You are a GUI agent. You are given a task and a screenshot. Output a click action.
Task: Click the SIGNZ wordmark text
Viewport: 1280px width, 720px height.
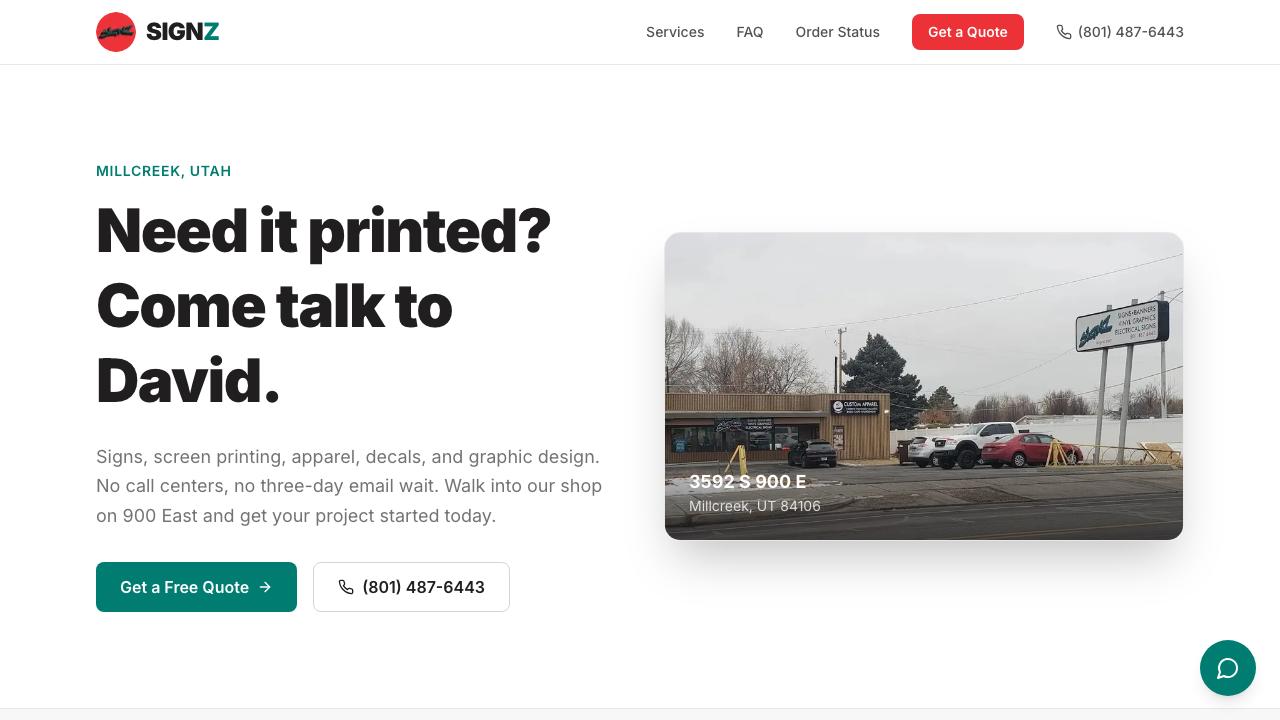click(x=182, y=32)
